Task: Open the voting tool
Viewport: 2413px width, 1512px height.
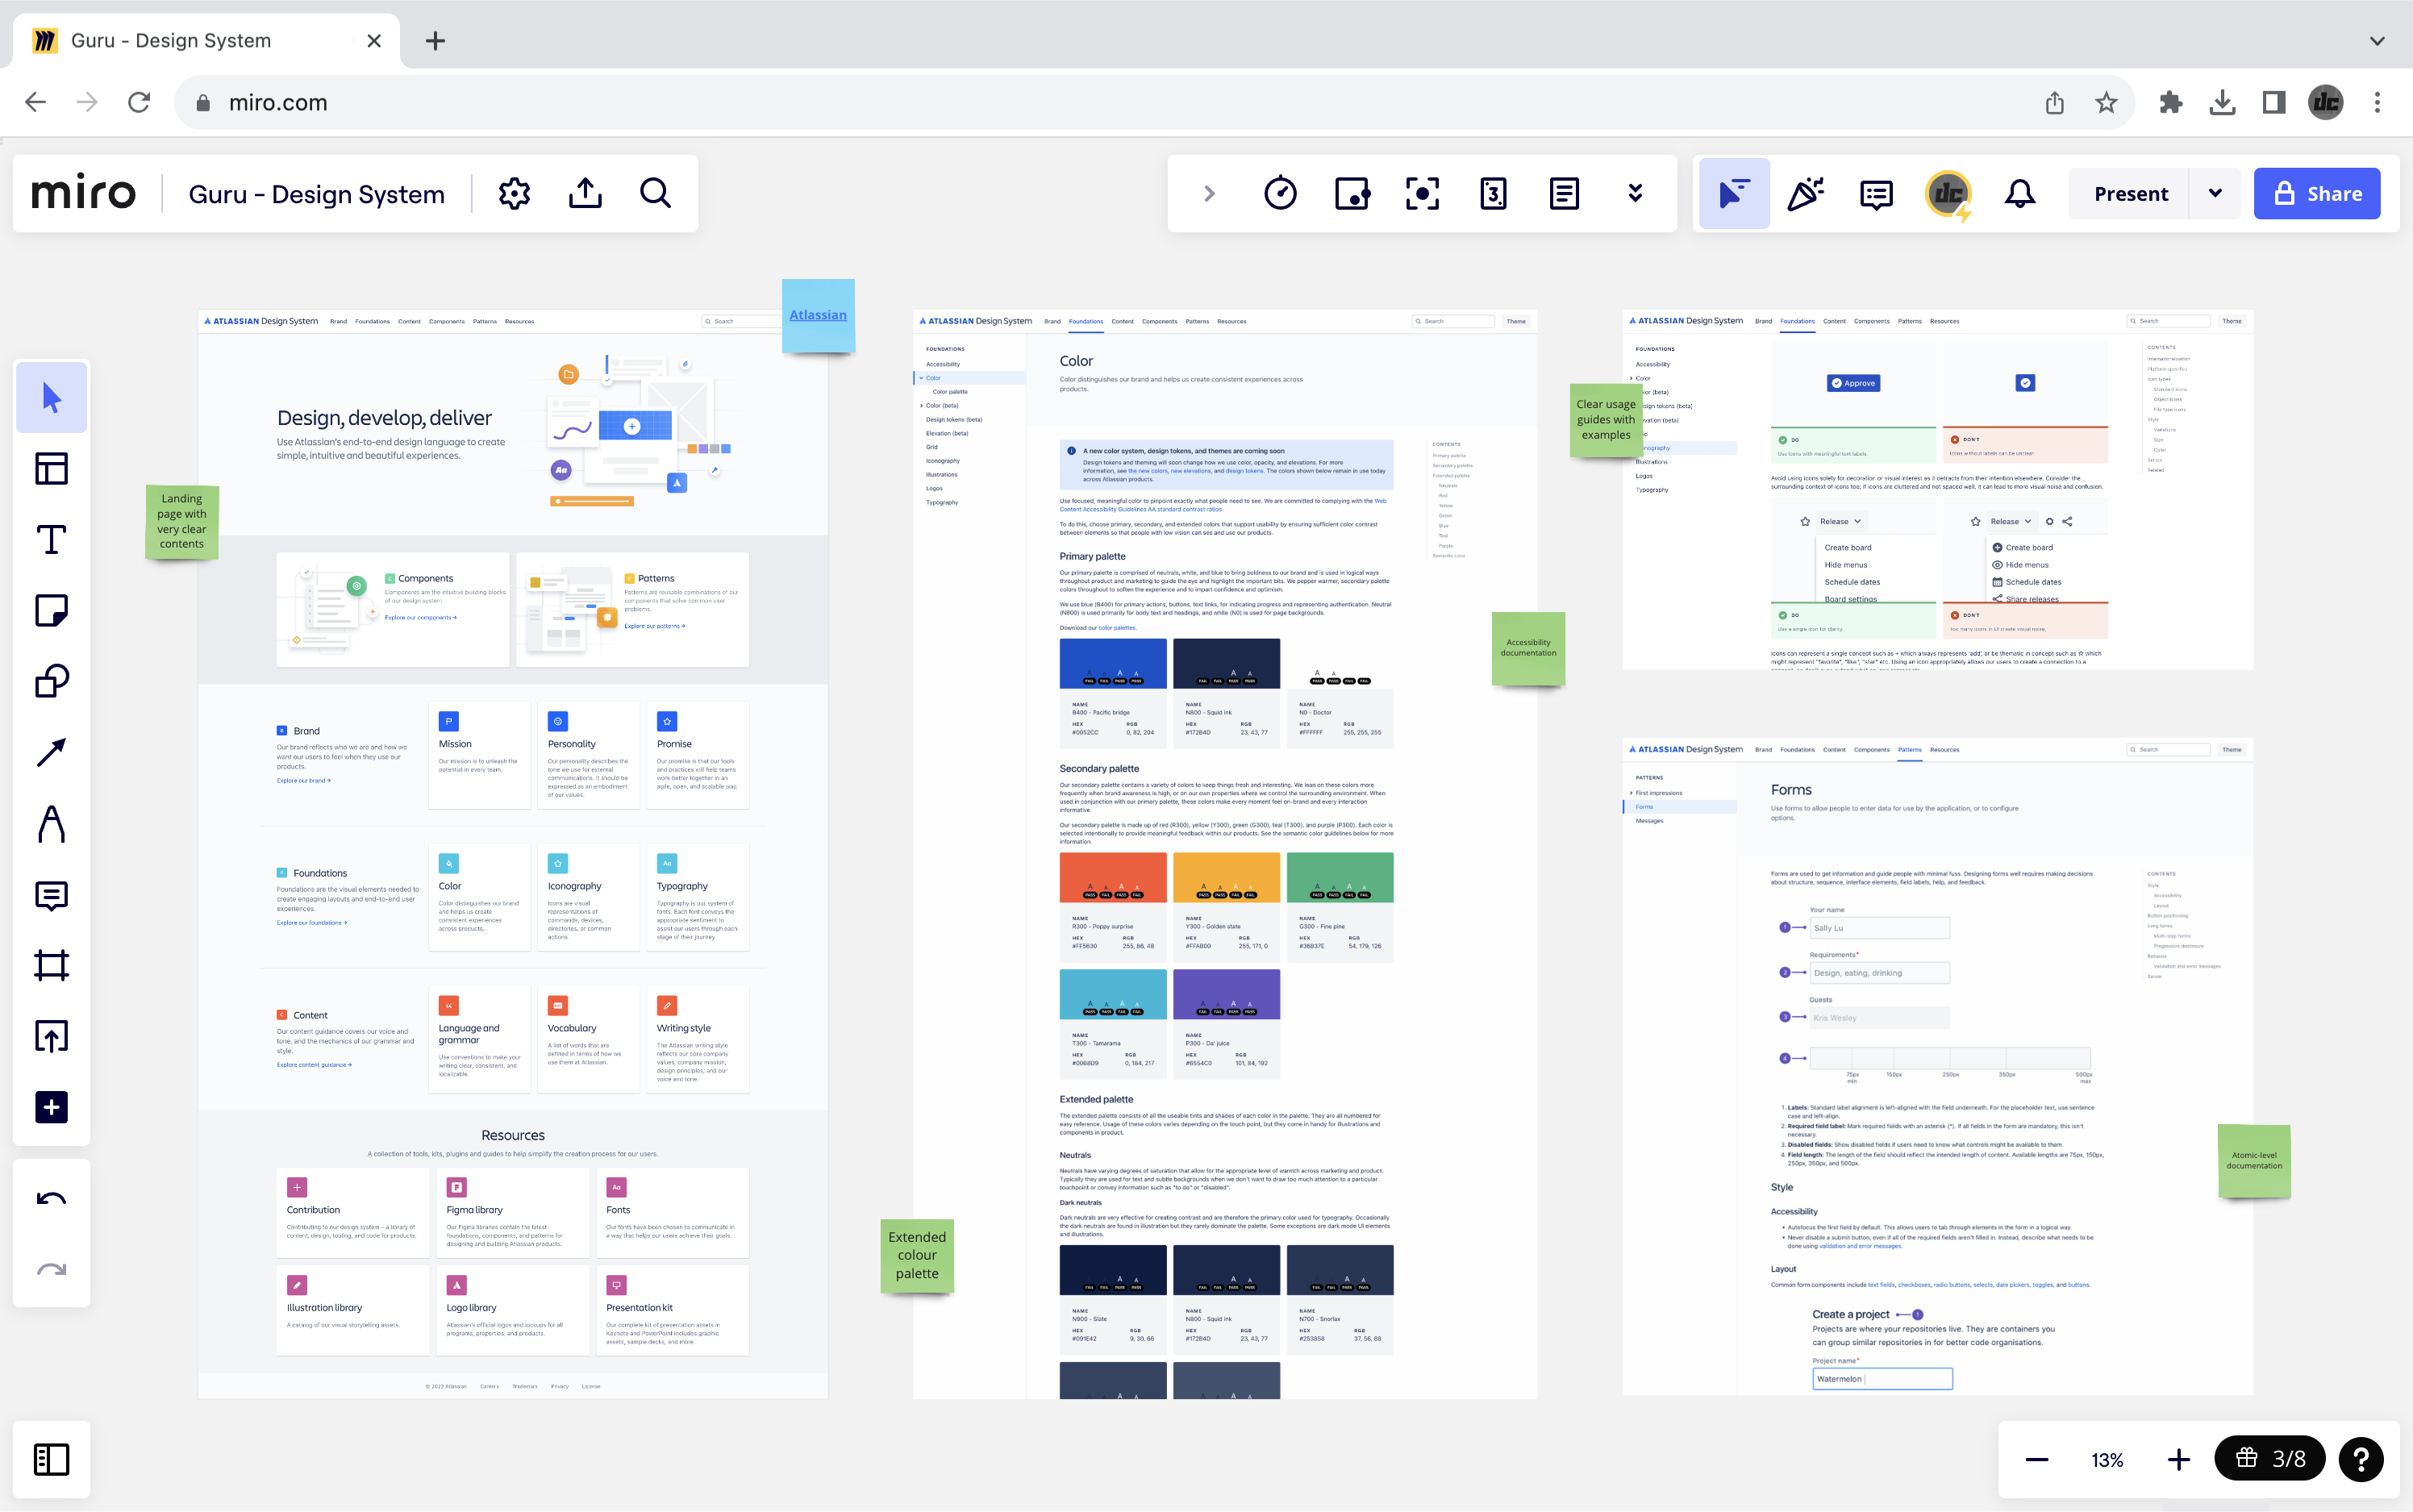Action: tap(1352, 193)
